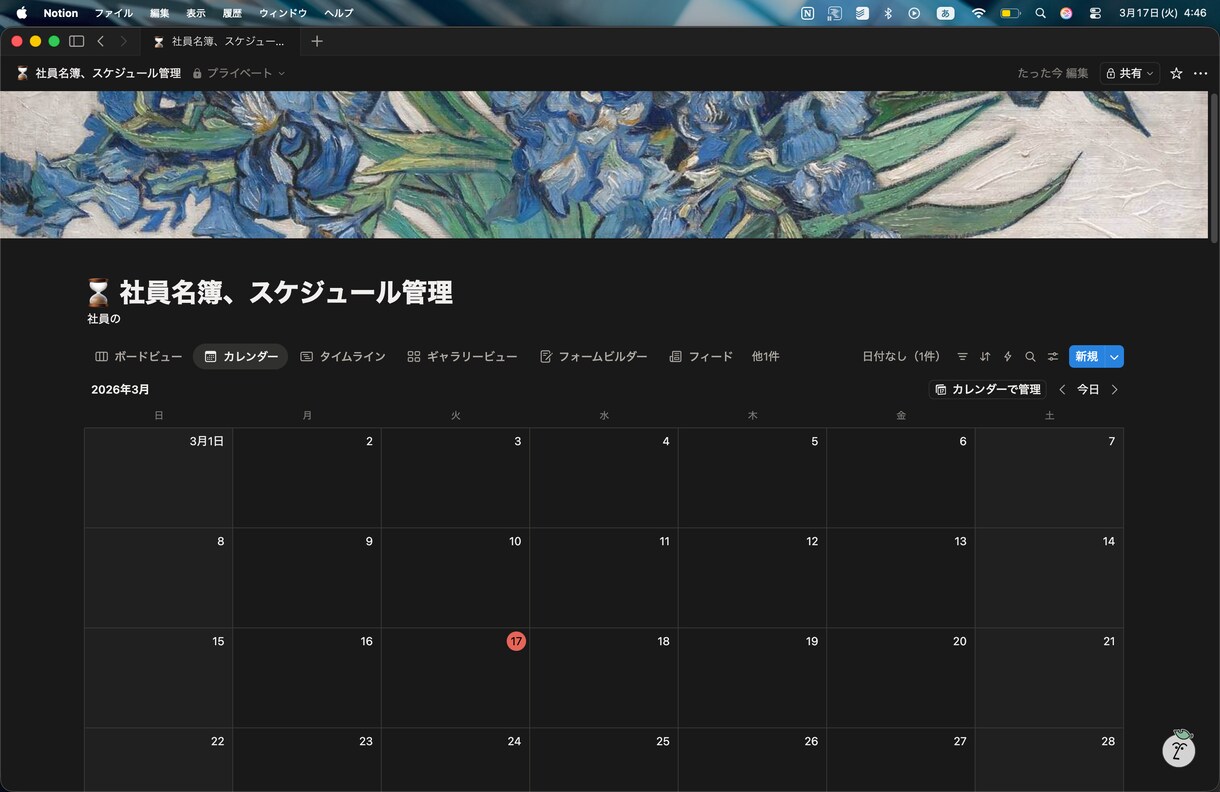Select the calendar cell for day 10
Viewport: 1220px width, 792px height.
pyautogui.click(x=455, y=577)
